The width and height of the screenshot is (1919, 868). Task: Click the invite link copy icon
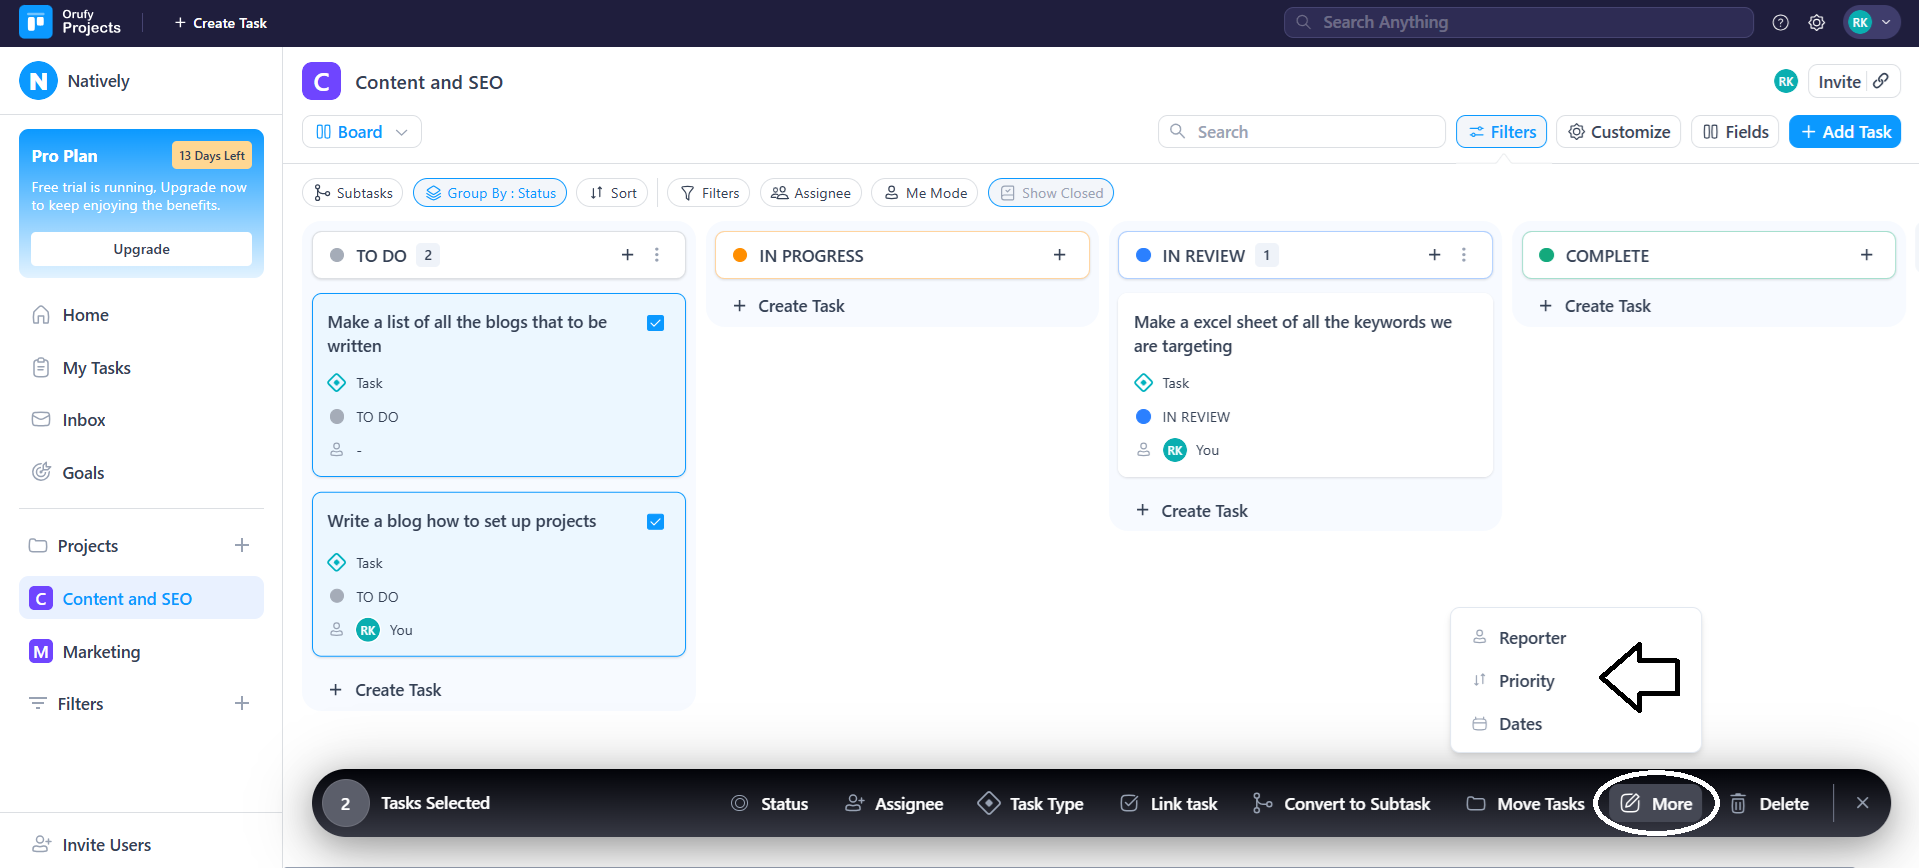tap(1881, 81)
